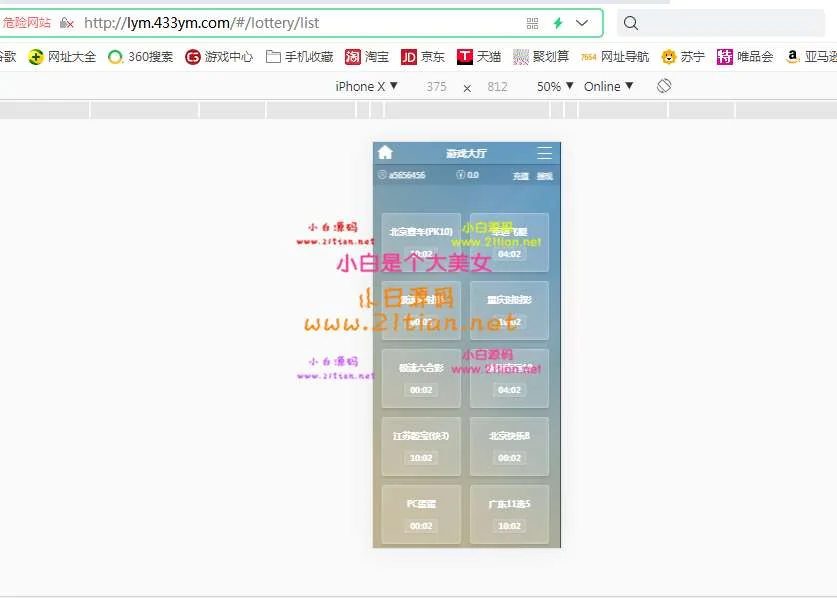Open the 京东 bookmark
The width and height of the screenshot is (837, 598).
(423, 57)
